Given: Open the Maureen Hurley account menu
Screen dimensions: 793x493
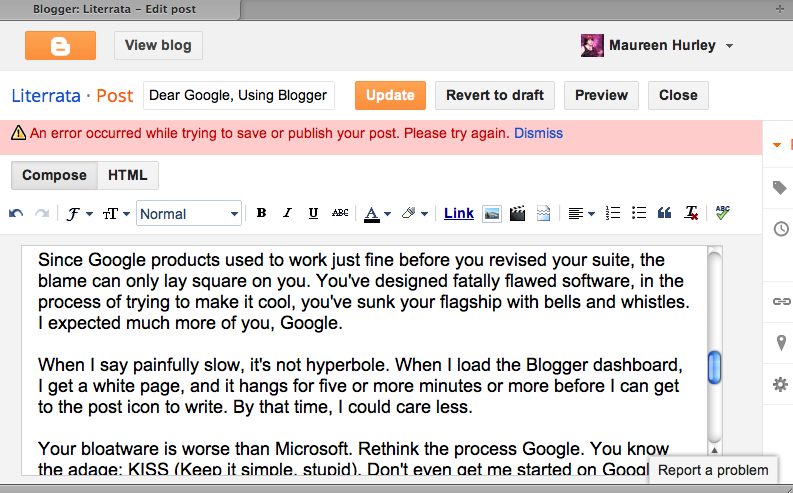Looking at the screenshot, I should click(x=657, y=46).
